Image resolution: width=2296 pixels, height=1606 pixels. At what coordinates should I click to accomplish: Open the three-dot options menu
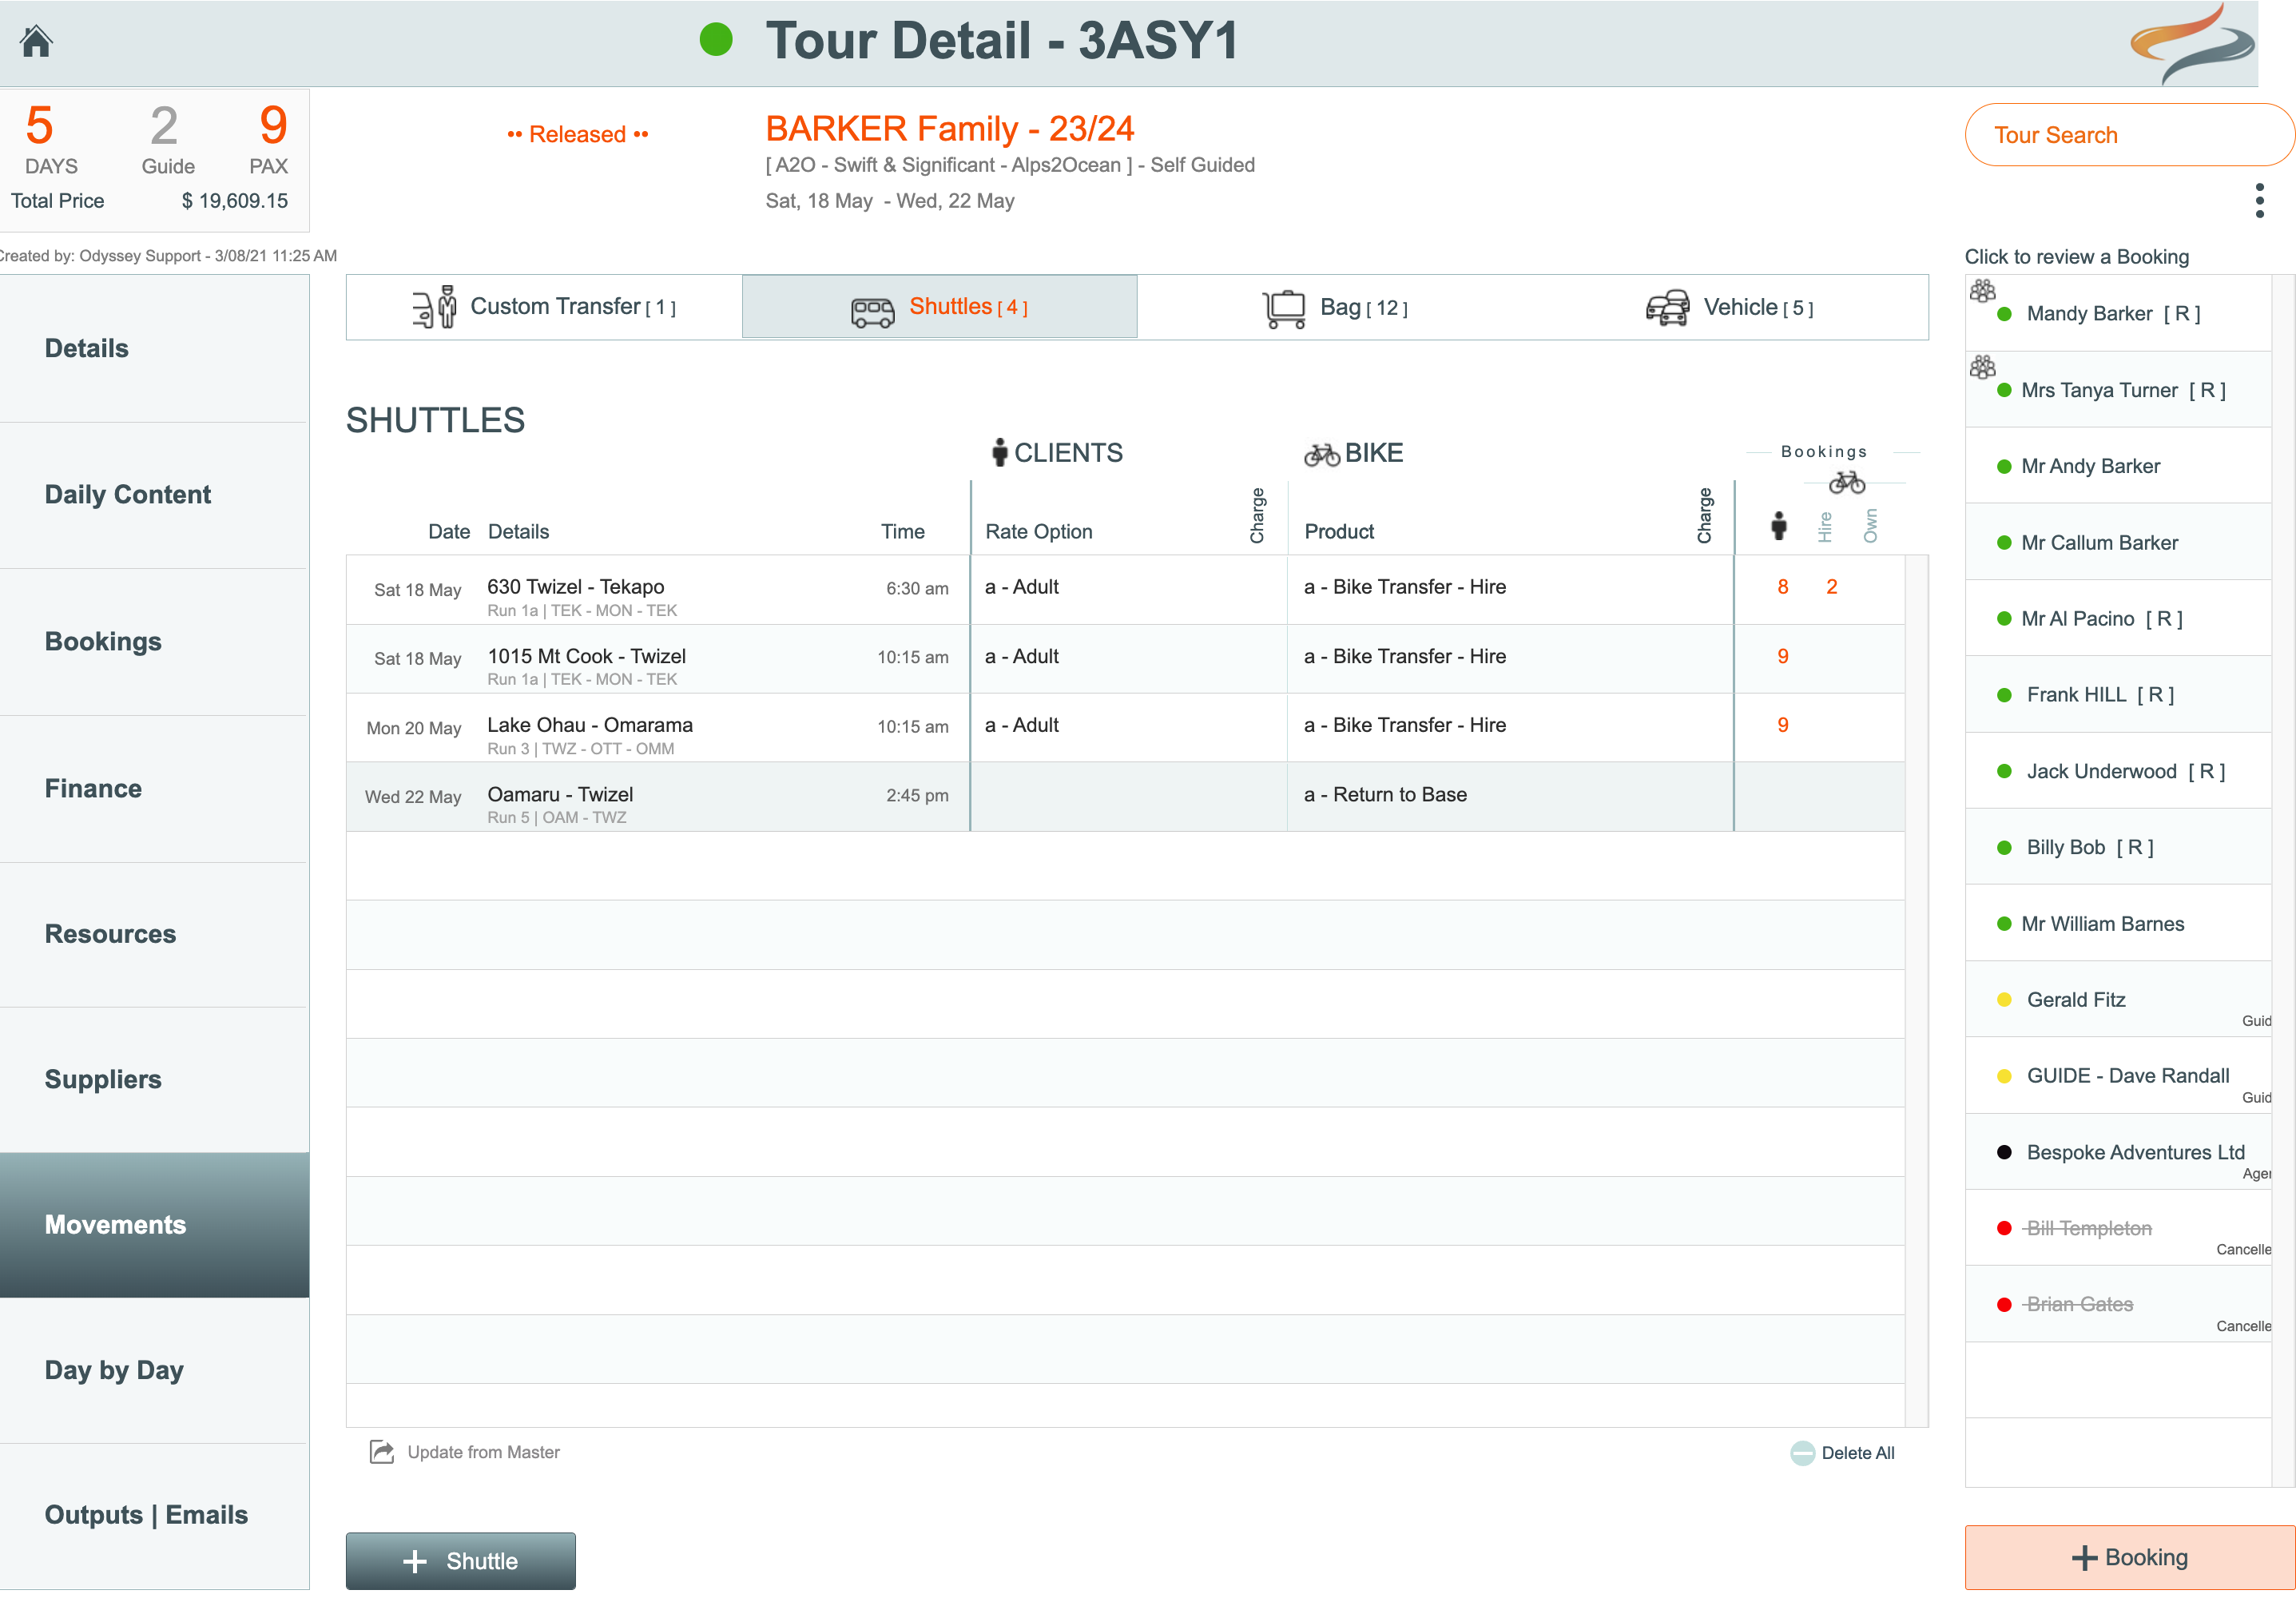point(2259,201)
